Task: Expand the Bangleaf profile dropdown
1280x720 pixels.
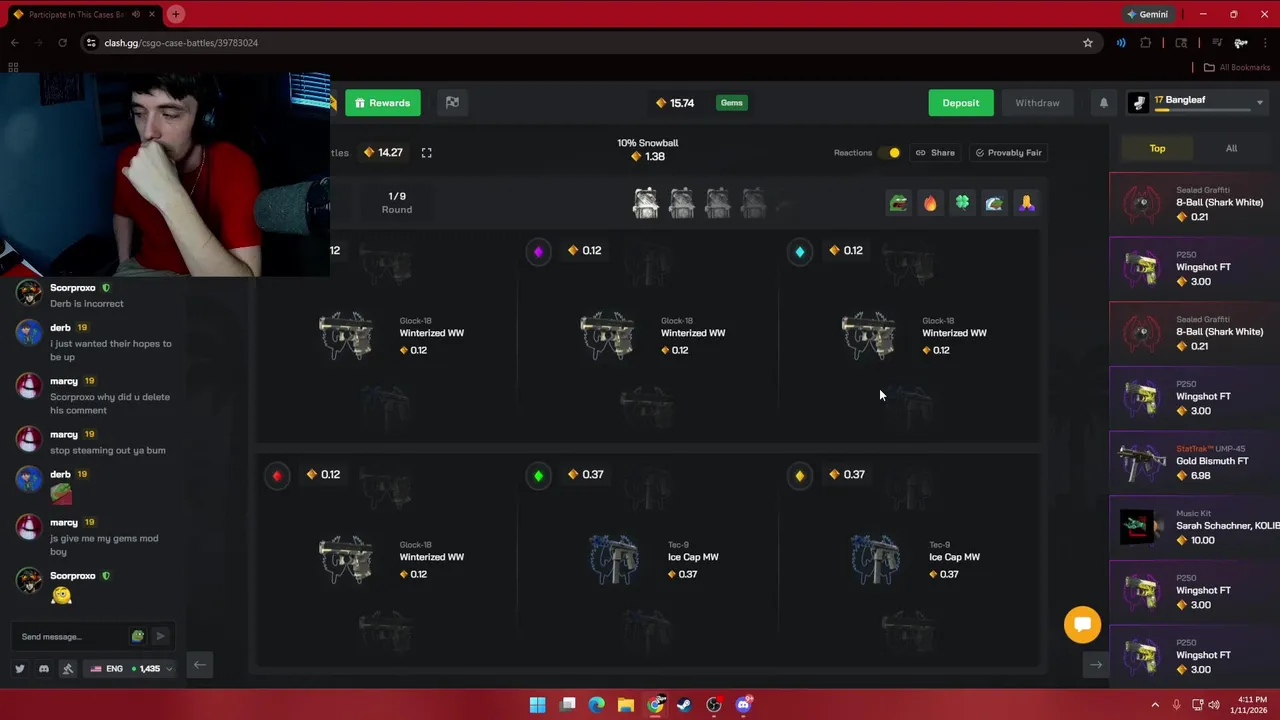Action: click(x=1259, y=102)
